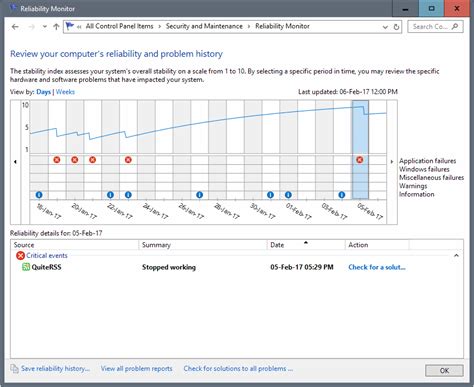Sort details by the Source column

coord(75,245)
